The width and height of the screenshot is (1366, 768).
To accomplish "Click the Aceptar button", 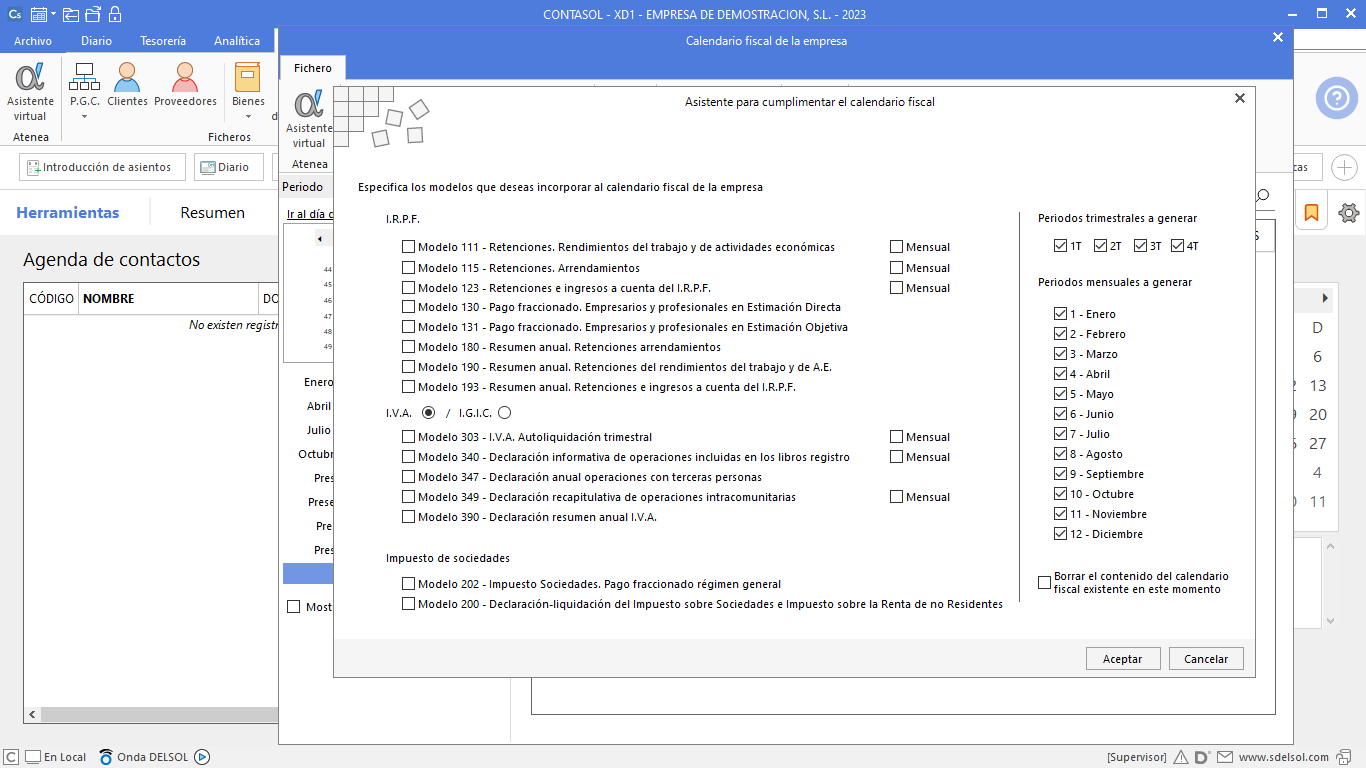I will 1122,659.
